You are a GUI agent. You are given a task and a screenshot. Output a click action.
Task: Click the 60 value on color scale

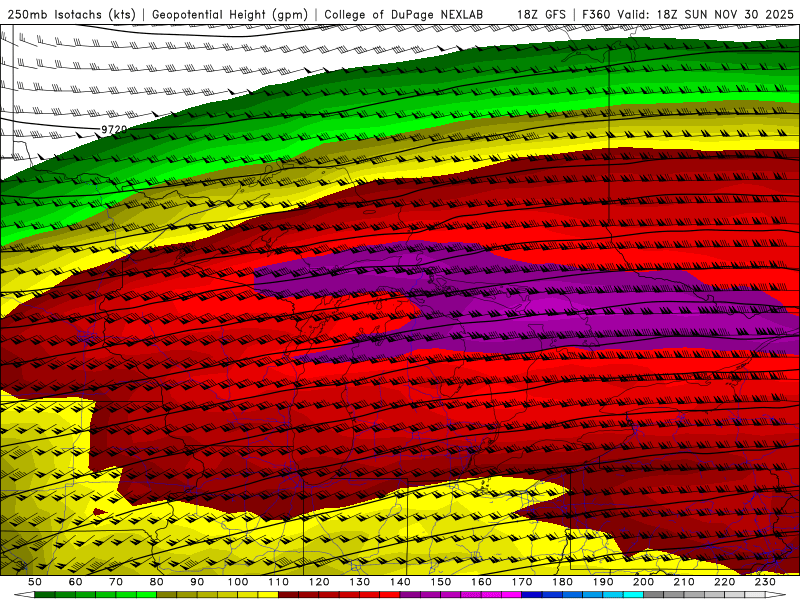point(75,582)
